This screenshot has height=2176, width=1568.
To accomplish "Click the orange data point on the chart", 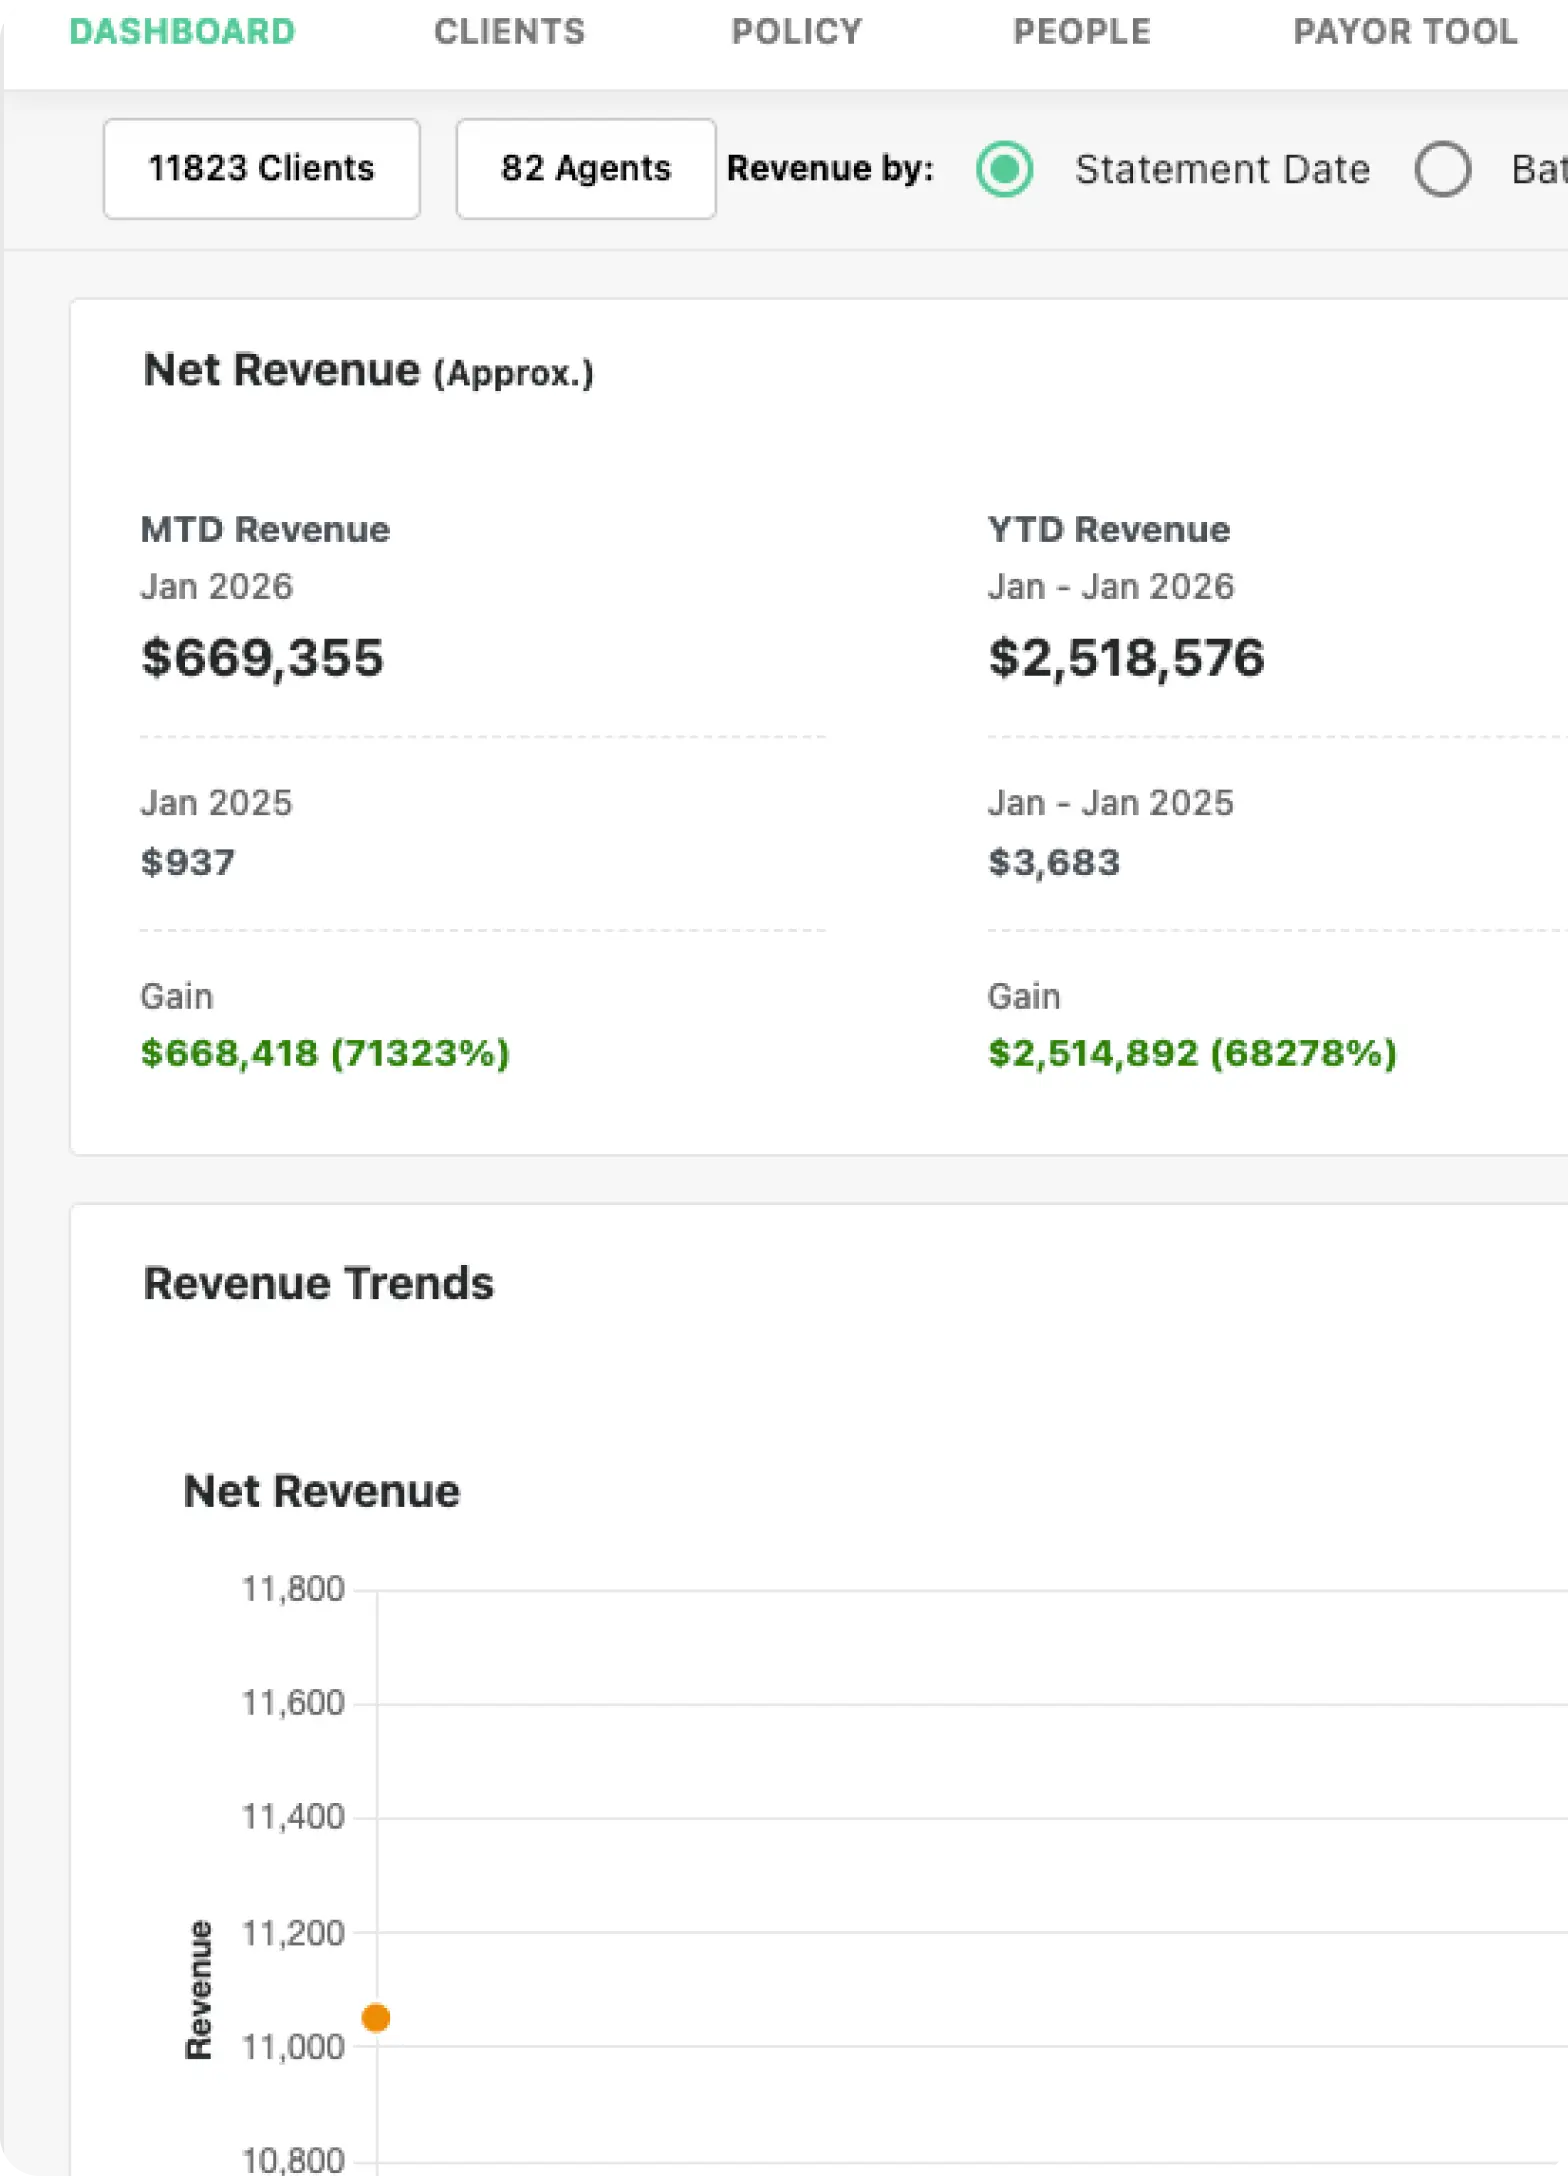I will (x=376, y=2018).
